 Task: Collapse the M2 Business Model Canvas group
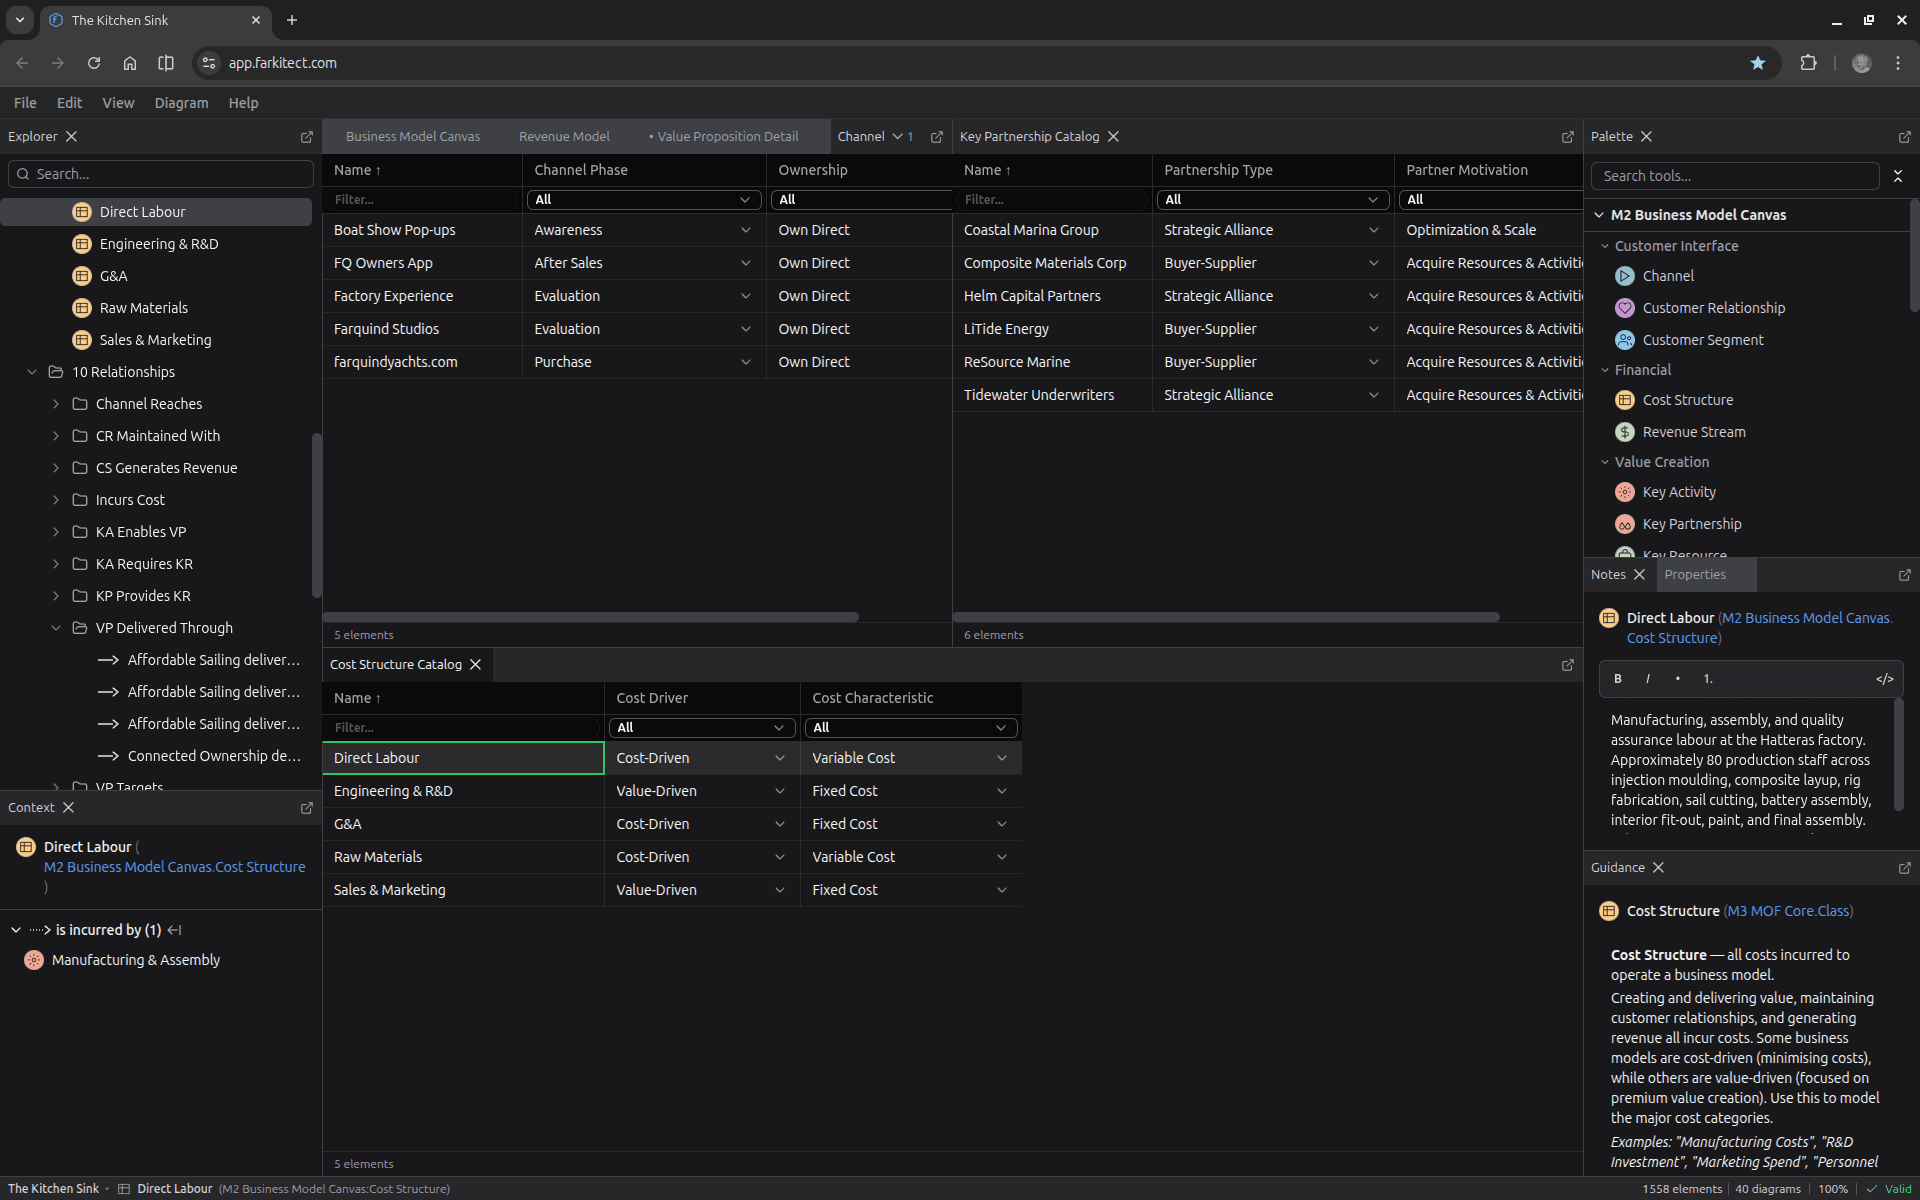[1599, 215]
